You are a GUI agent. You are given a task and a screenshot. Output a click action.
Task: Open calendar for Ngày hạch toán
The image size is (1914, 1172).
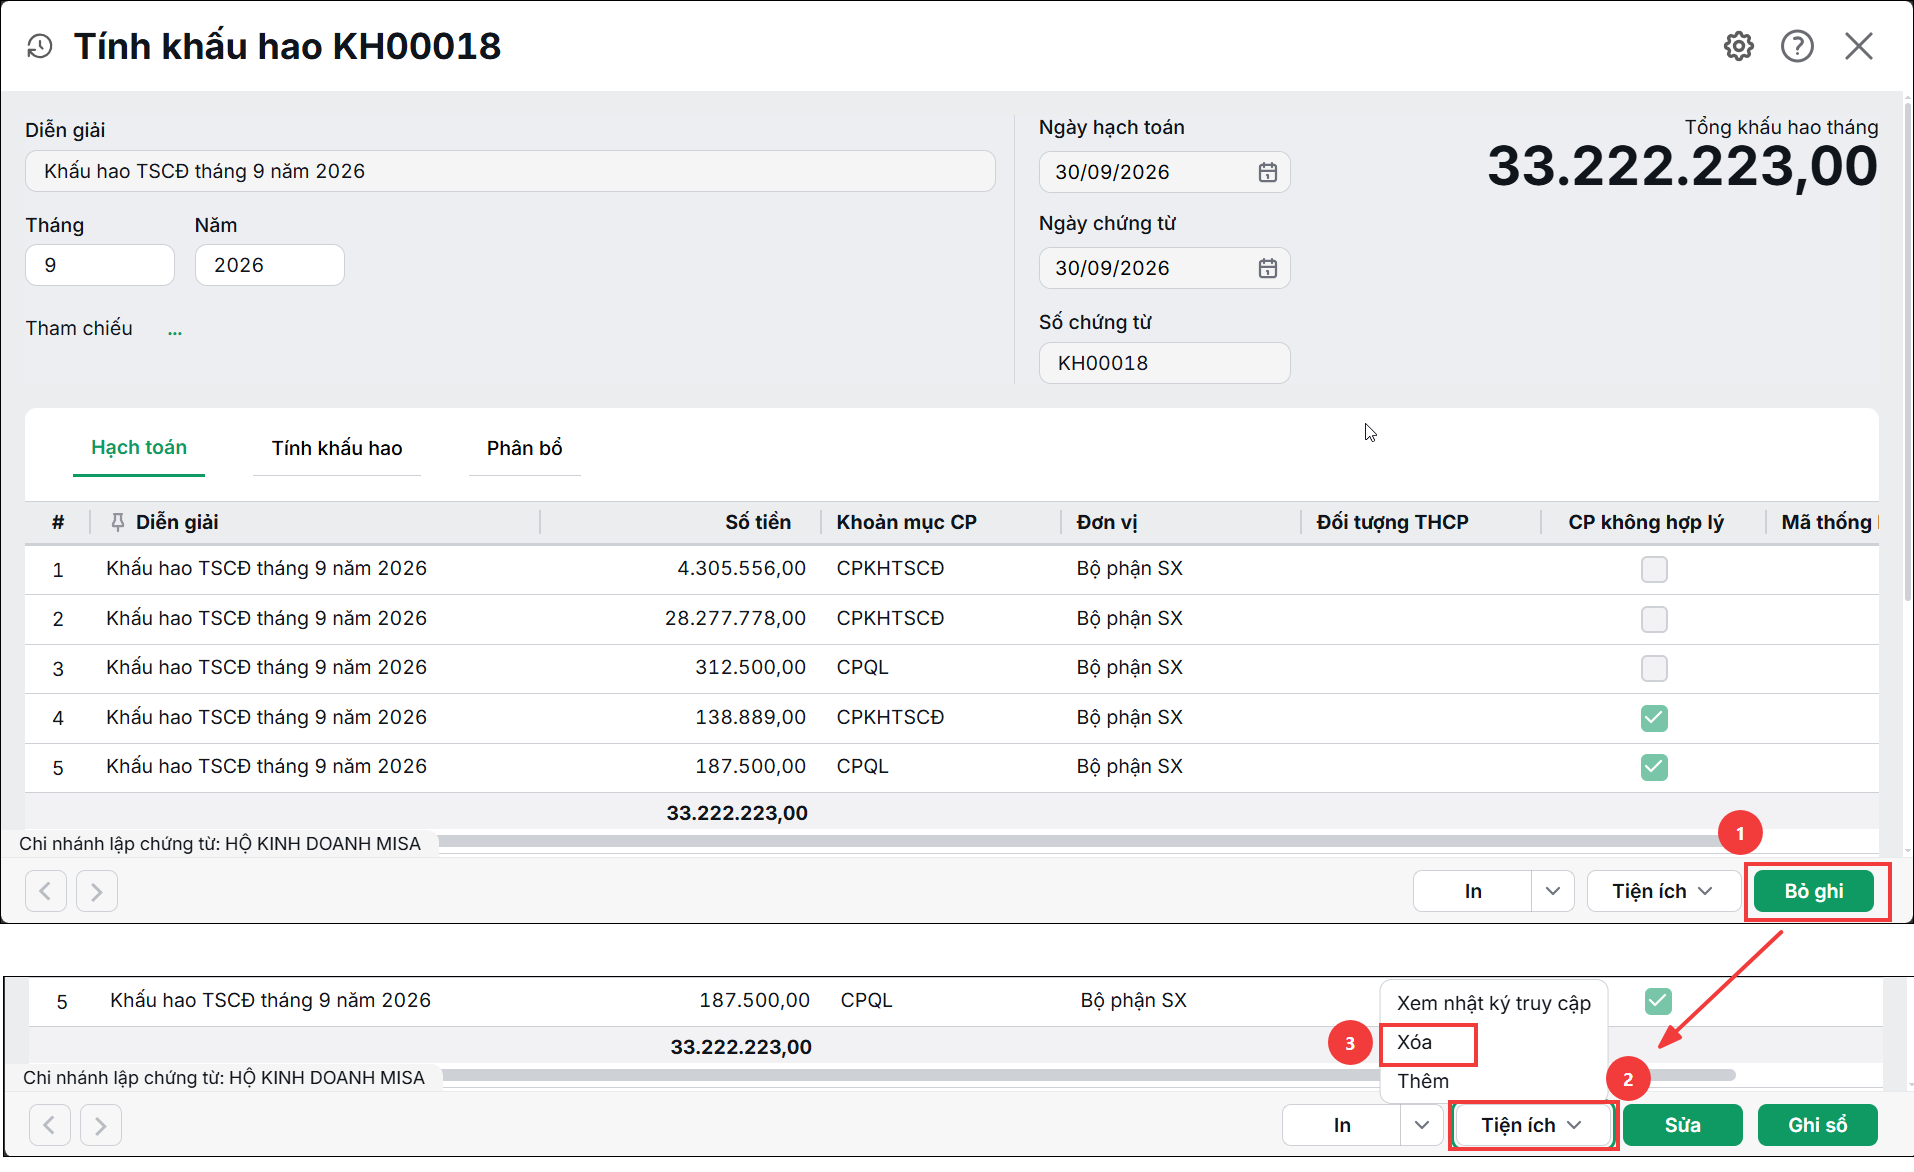click(1267, 172)
